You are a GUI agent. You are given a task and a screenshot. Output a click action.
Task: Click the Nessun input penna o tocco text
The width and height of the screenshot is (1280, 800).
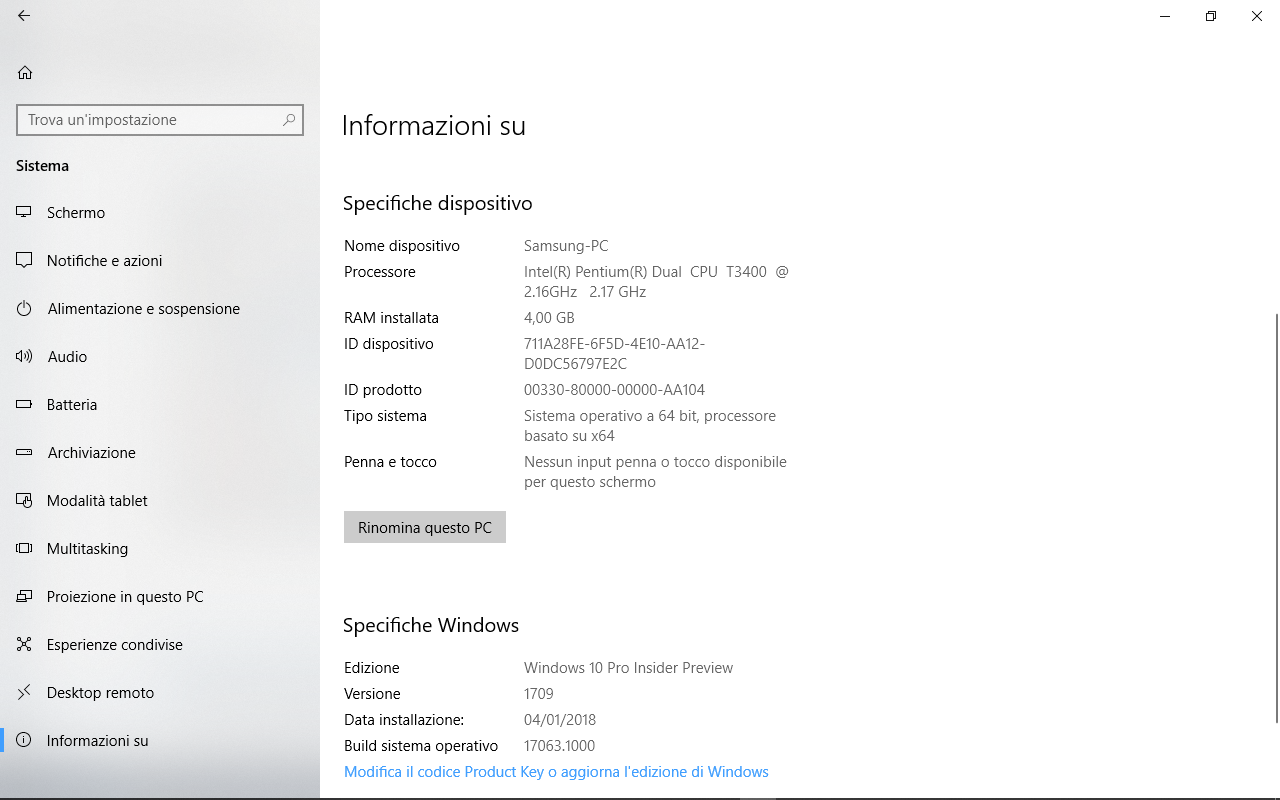(655, 472)
